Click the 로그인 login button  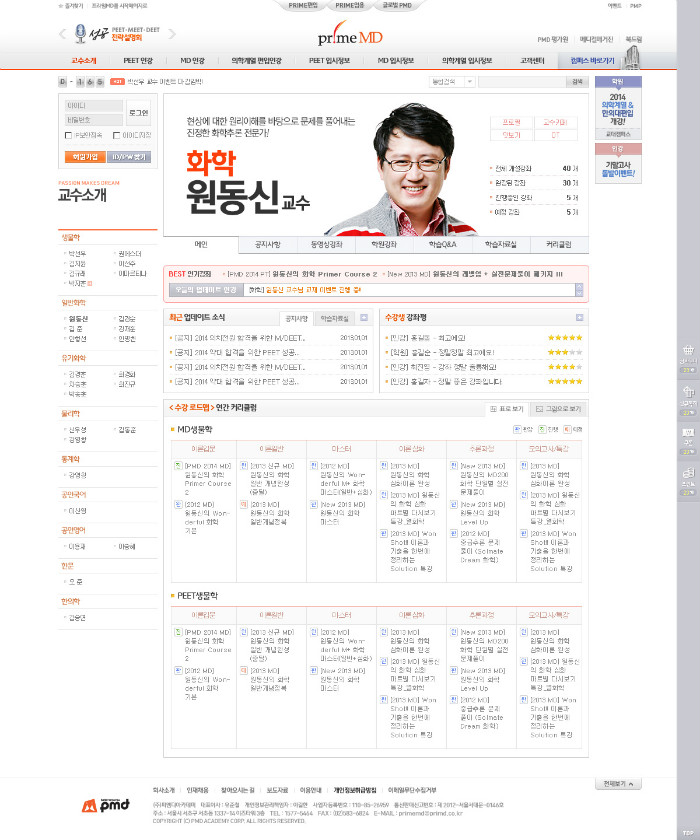coord(139,112)
